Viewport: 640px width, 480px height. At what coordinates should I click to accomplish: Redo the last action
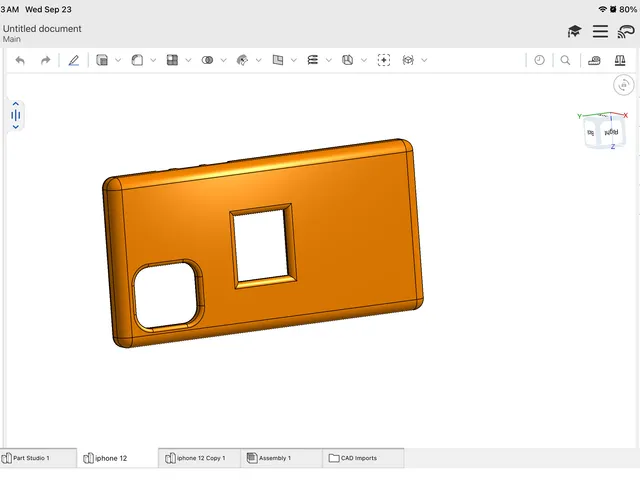(45, 60)
